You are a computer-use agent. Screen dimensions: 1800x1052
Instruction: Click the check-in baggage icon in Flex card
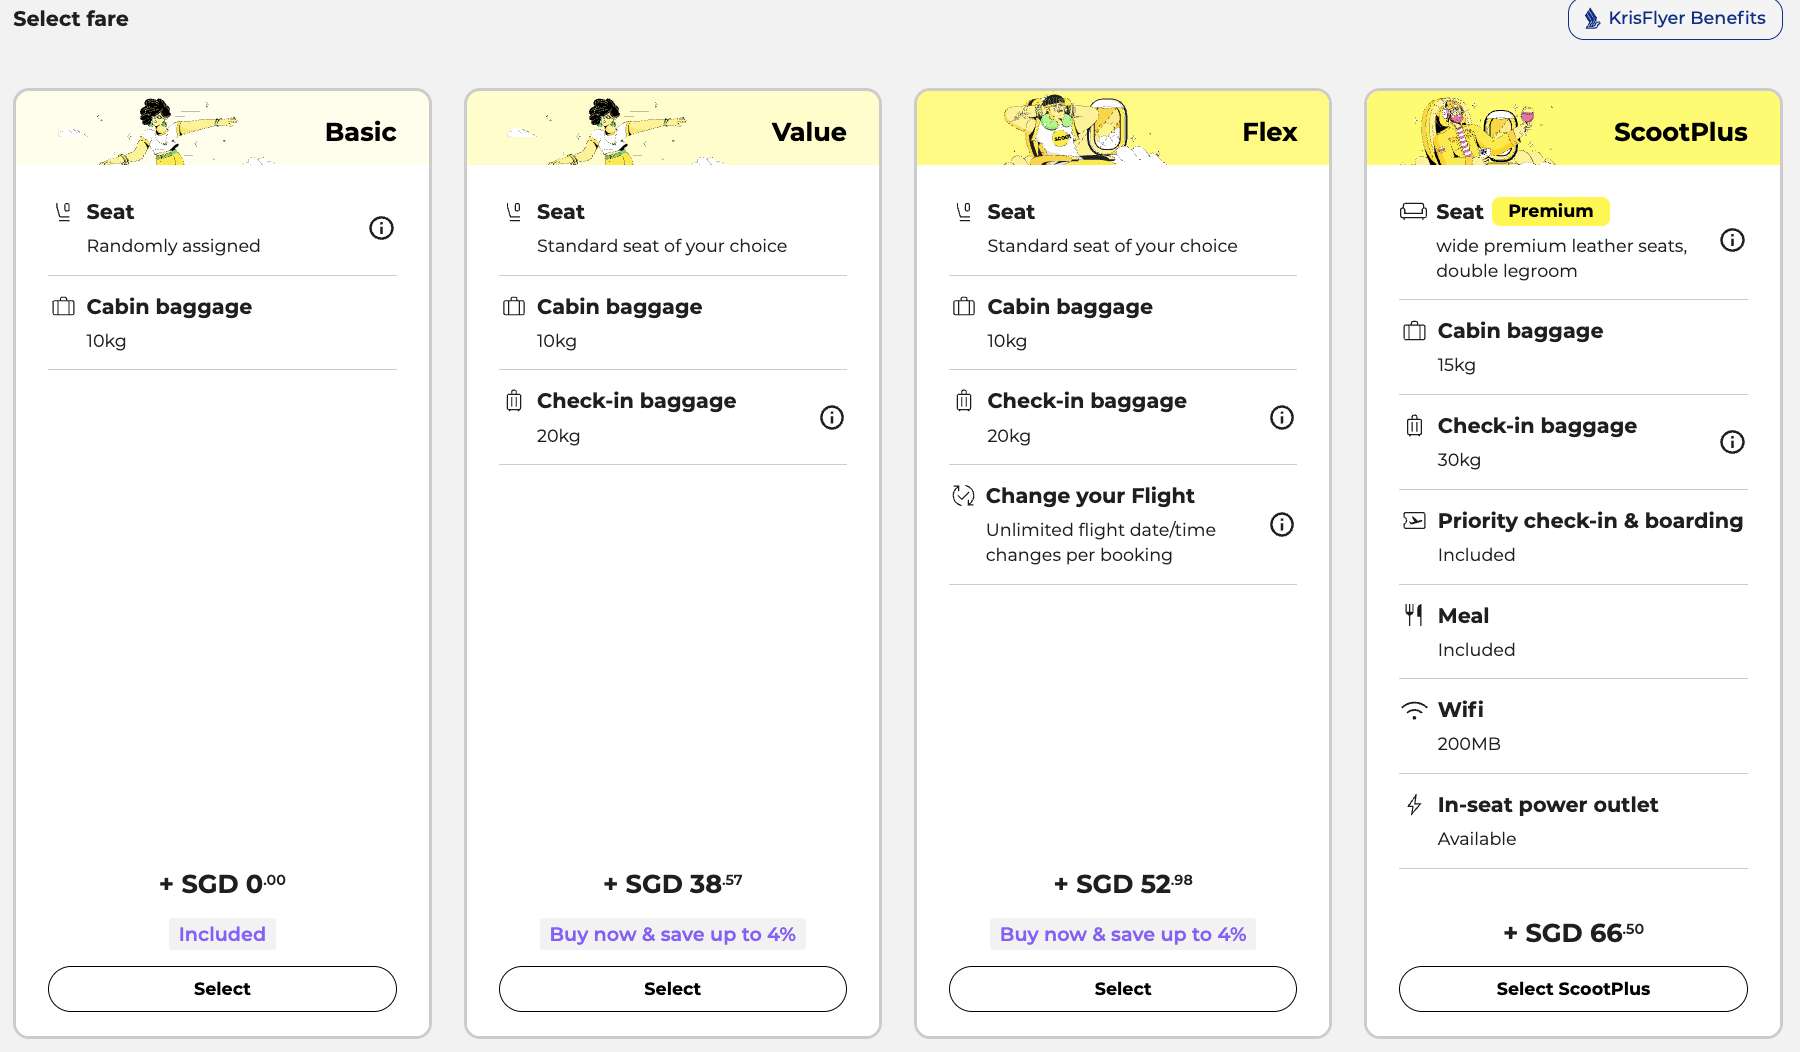click(963, 401)
